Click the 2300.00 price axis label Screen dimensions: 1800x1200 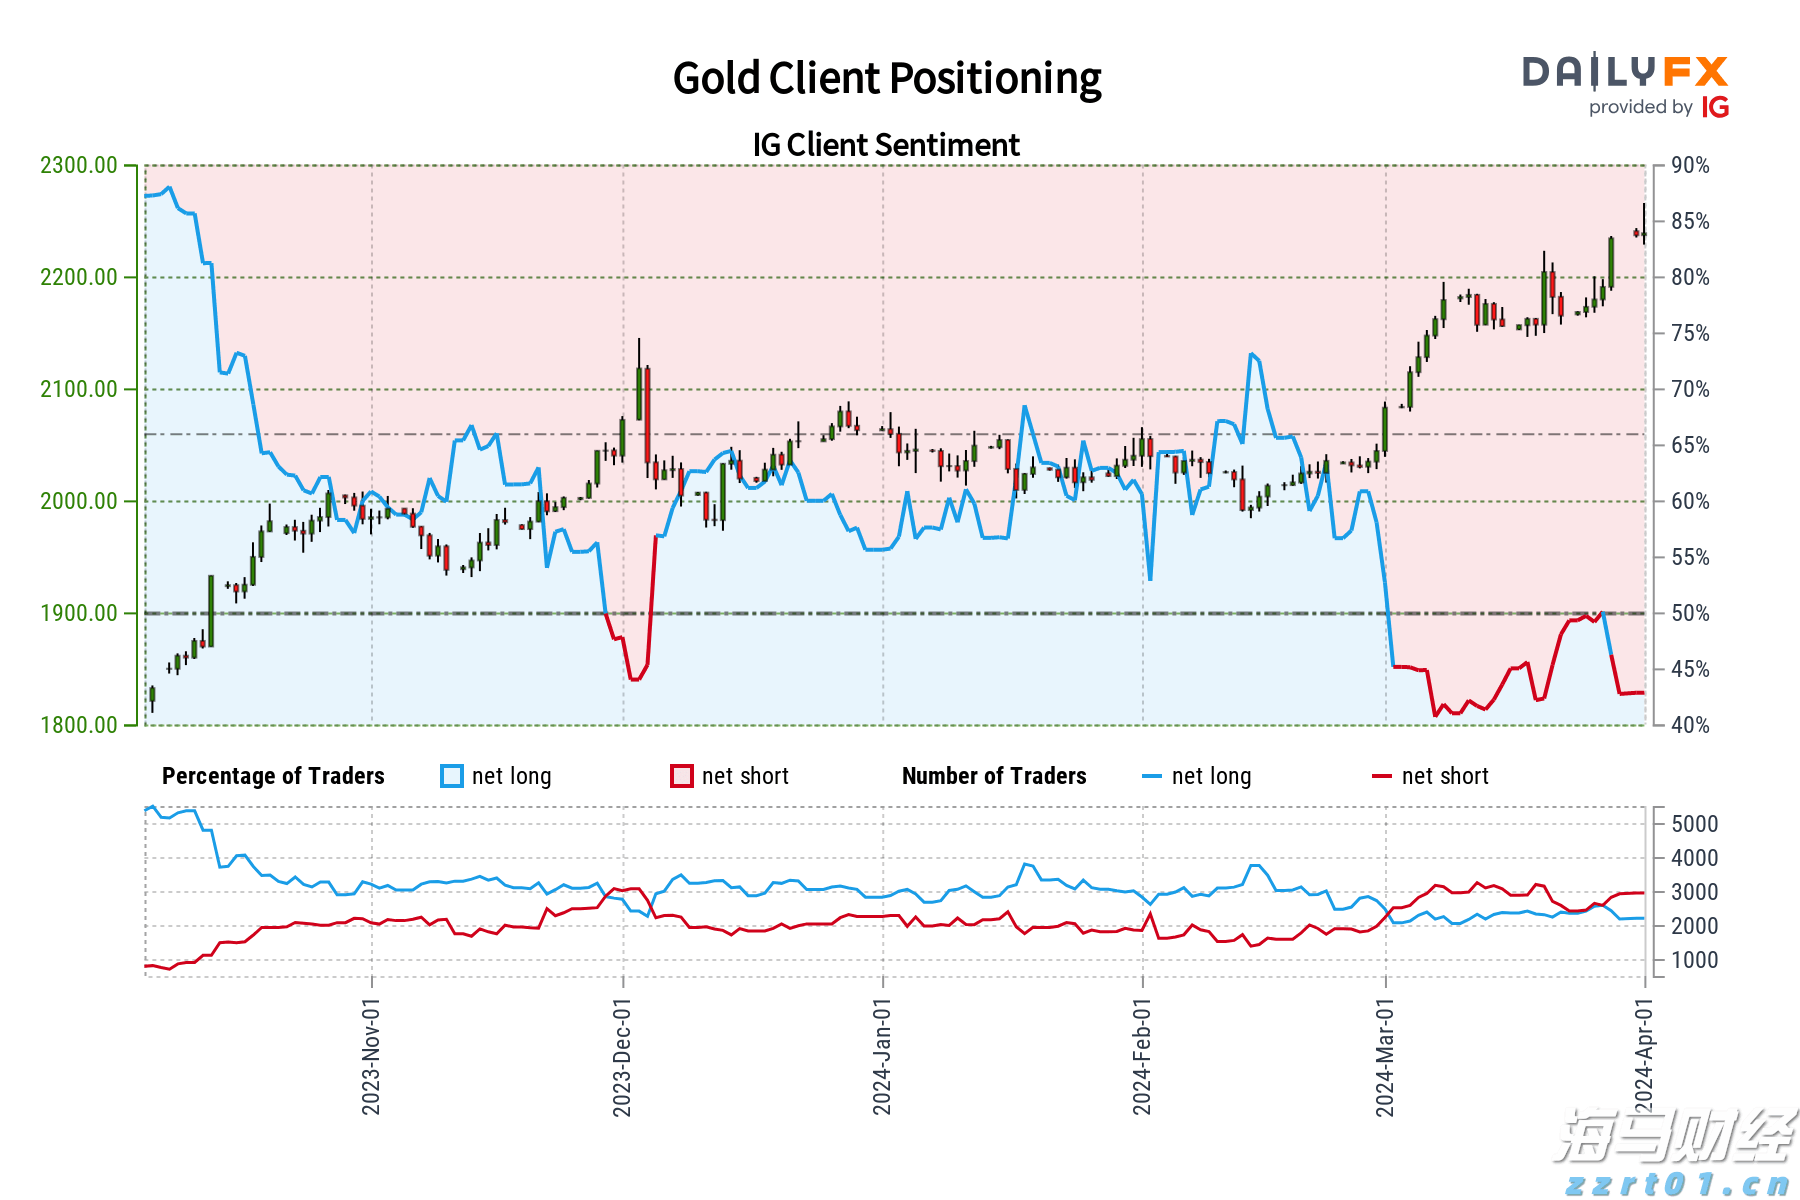coord(79,165)
